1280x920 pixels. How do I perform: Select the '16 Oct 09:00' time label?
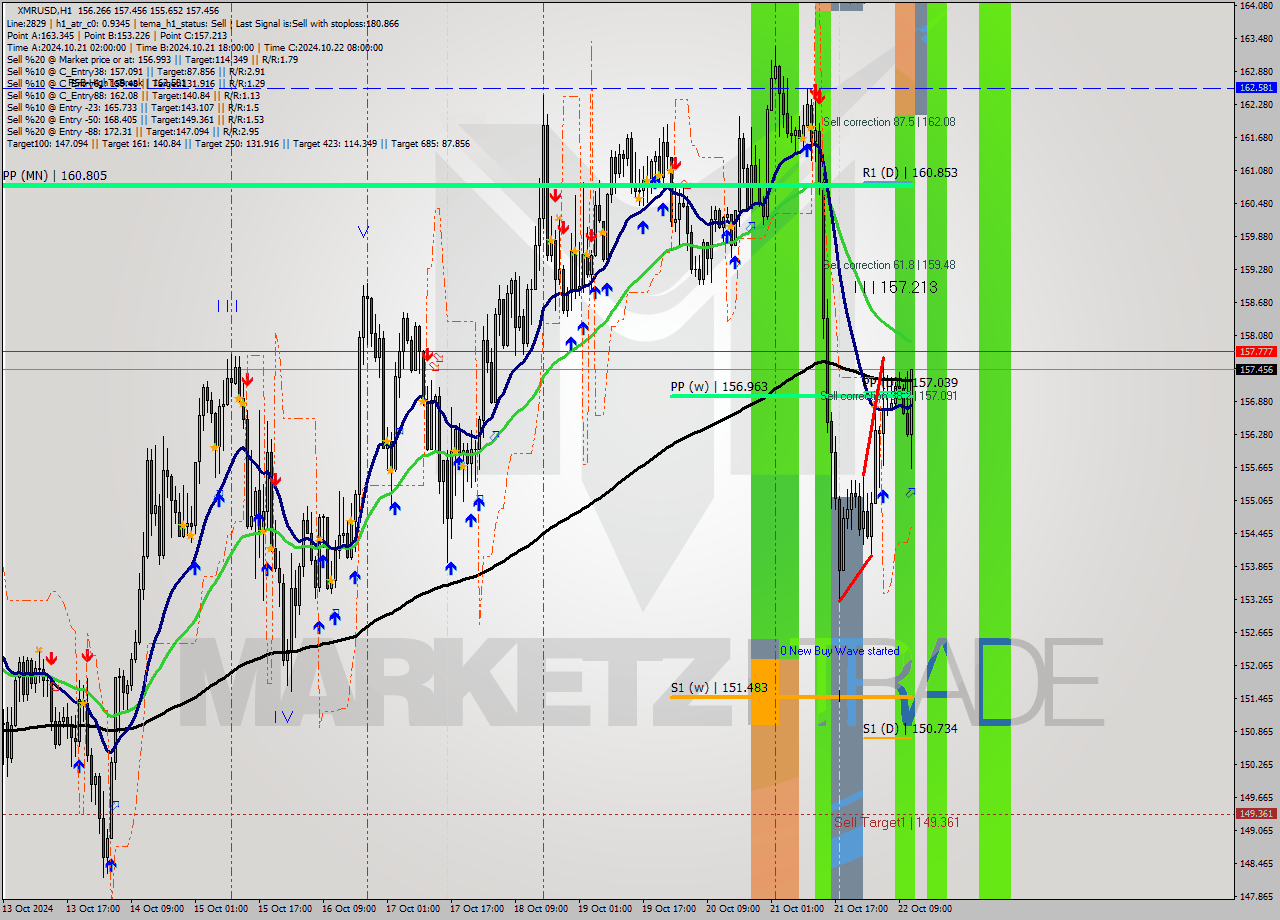(349, 909)
